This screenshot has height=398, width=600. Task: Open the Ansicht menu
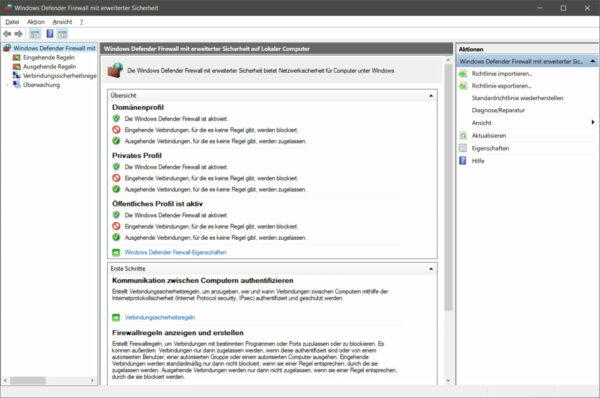click(x=62, y=22)
